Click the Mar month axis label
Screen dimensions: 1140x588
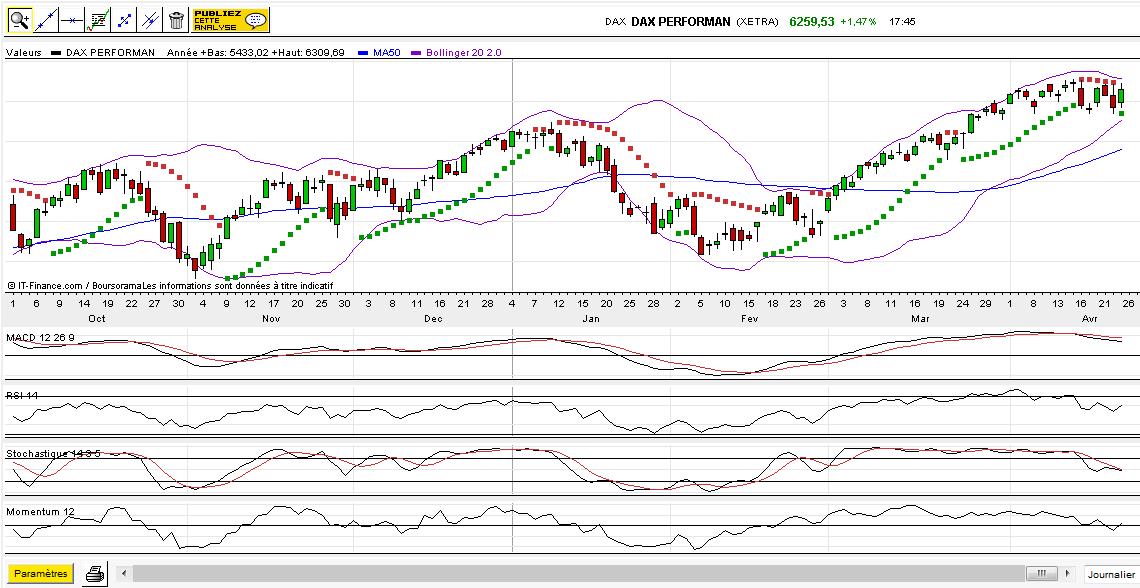coord(920,318)
